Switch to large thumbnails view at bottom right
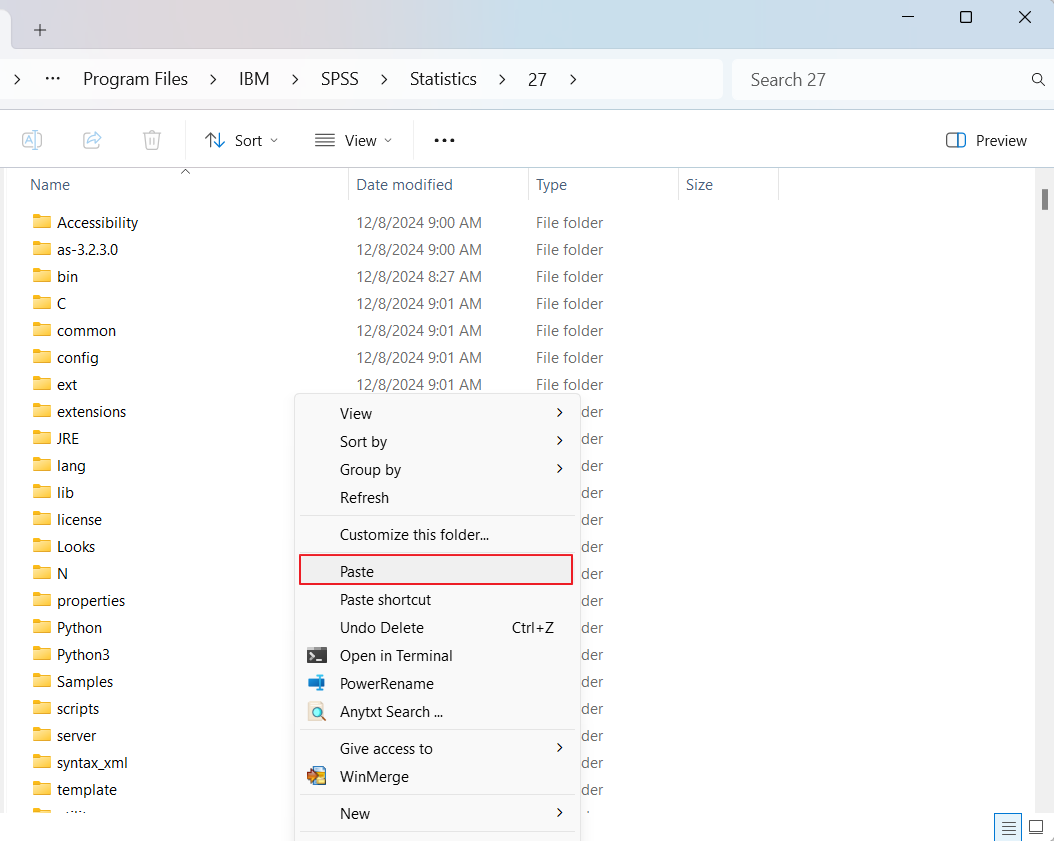Image resolution: width=1054 pixels, height=841 pixels. pos(1036,826)
